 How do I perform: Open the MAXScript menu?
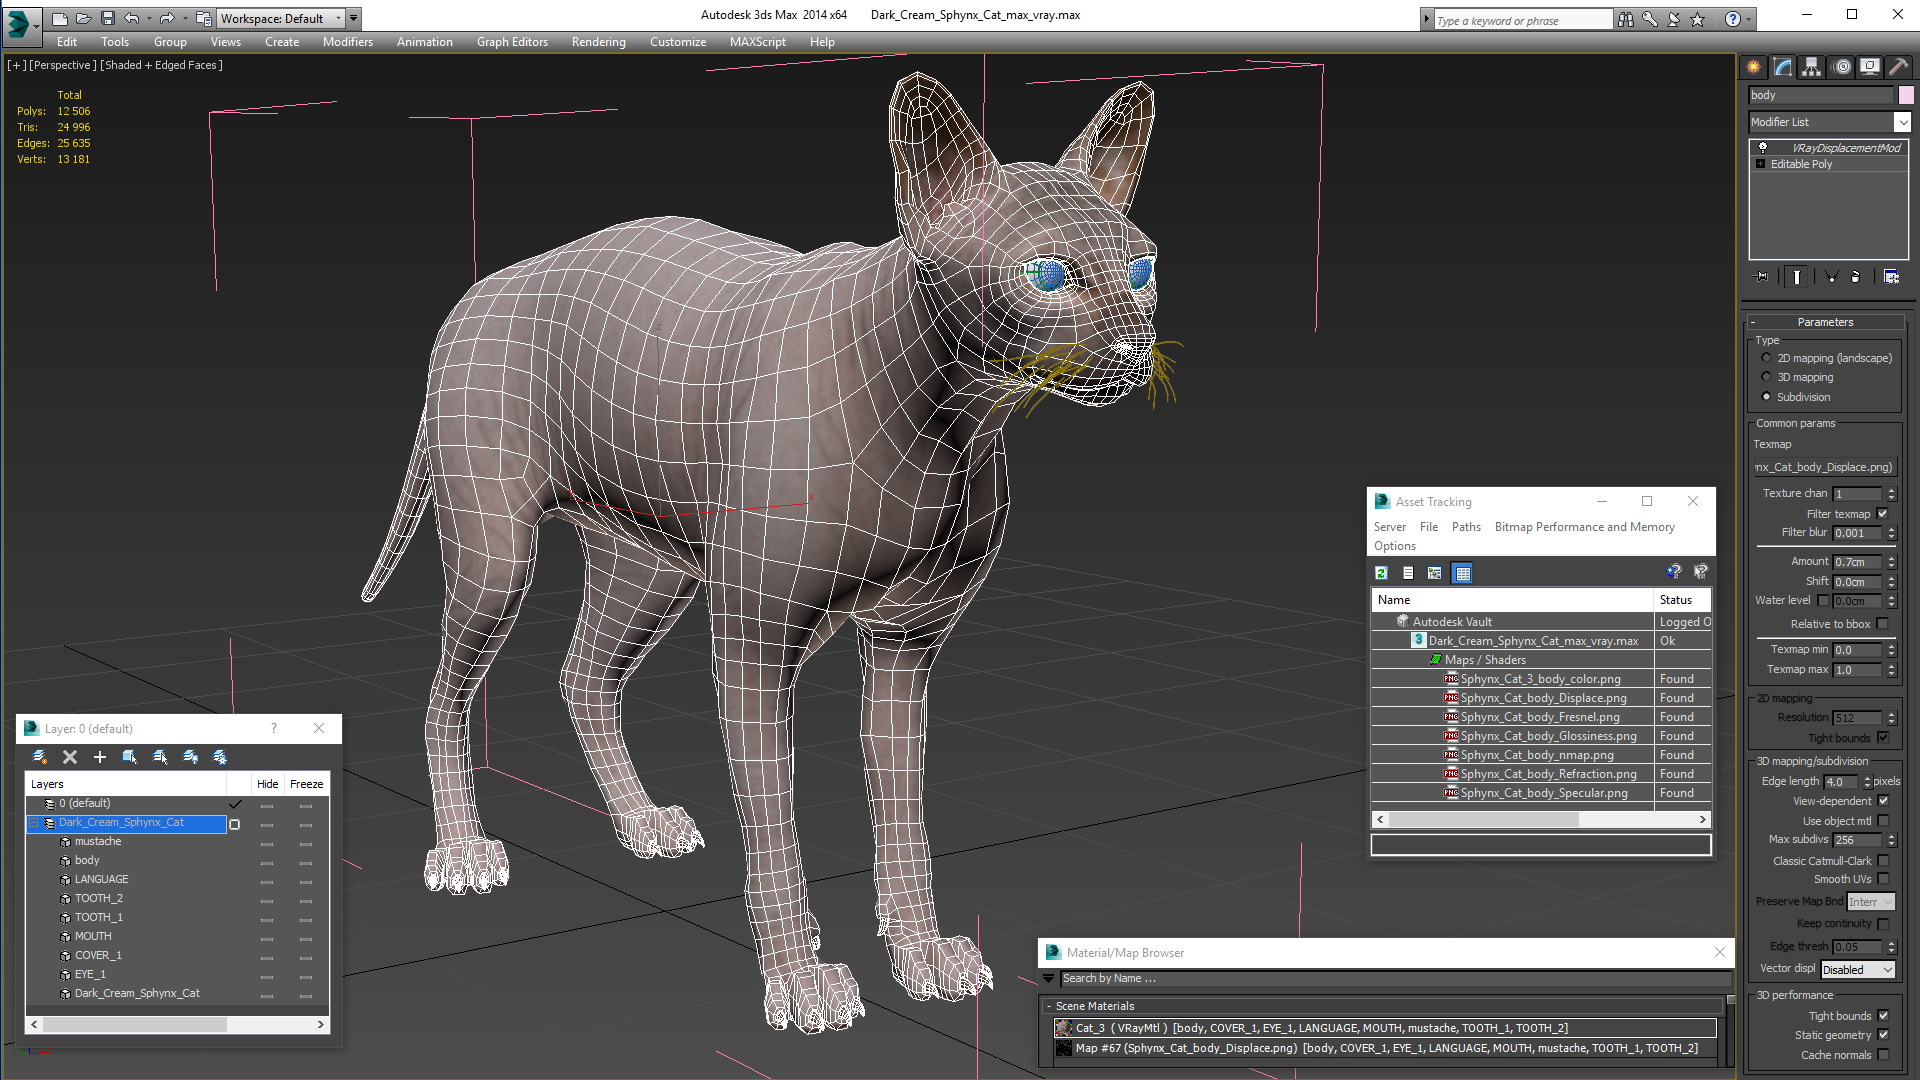tap(757, 42)
